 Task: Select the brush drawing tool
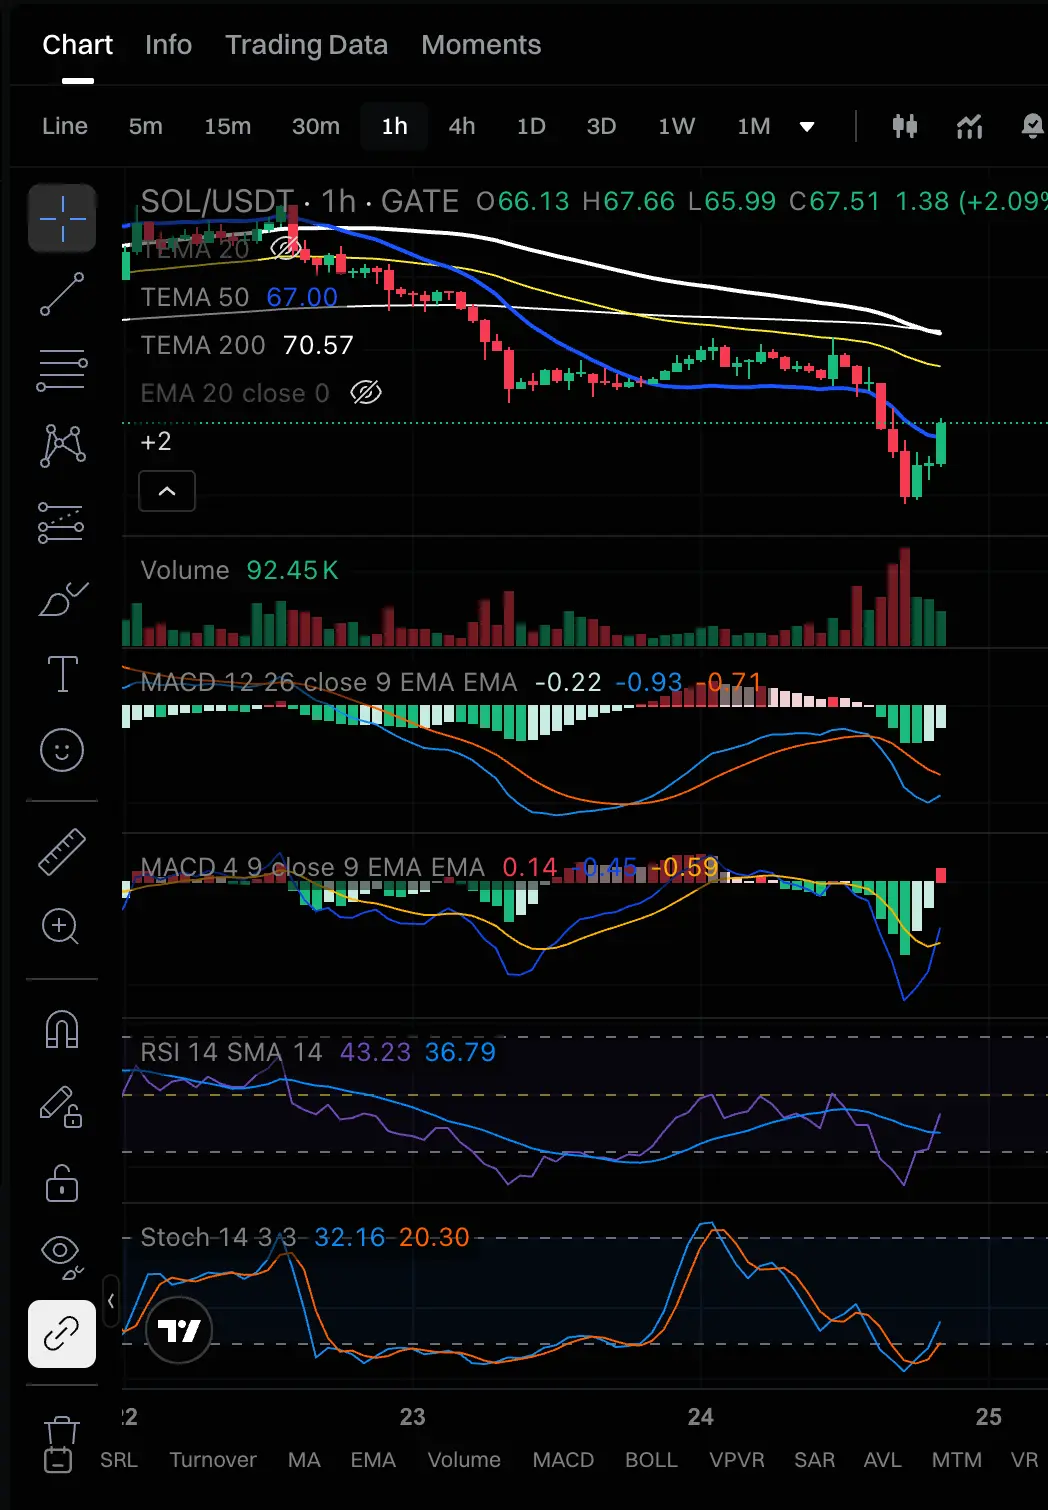[x=62, y=598]
